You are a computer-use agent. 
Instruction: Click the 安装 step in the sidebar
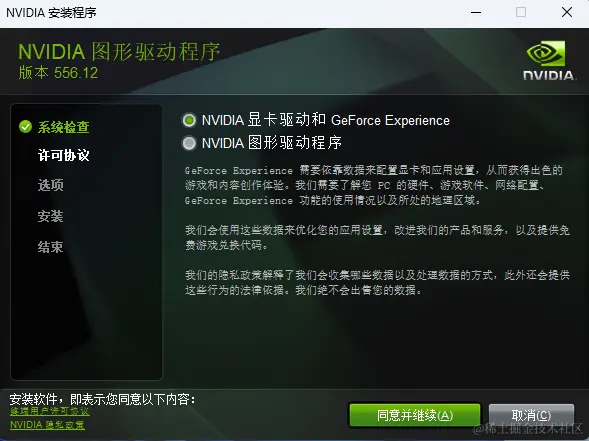pos(50,216)
